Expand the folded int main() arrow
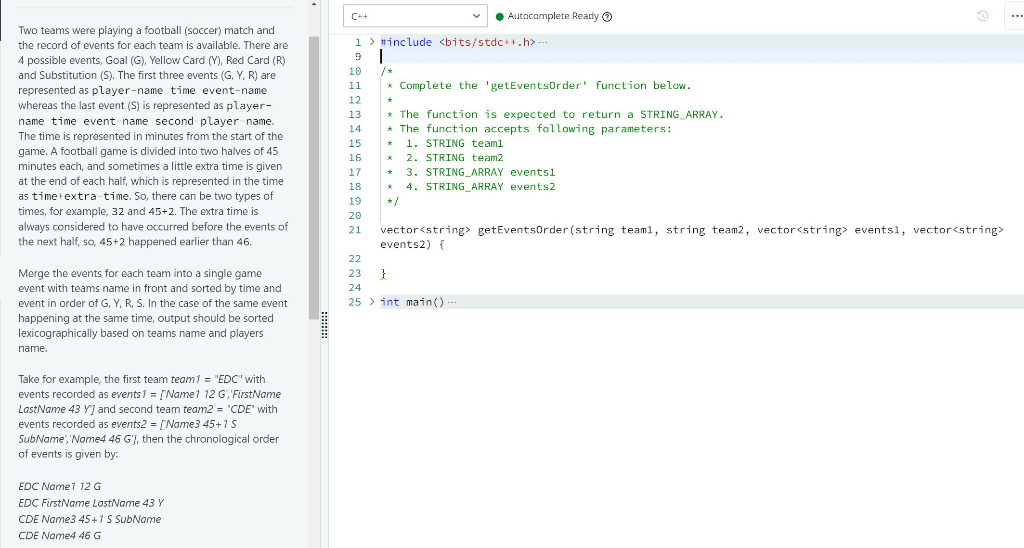1024x548 pixels. tap(372, 302)
